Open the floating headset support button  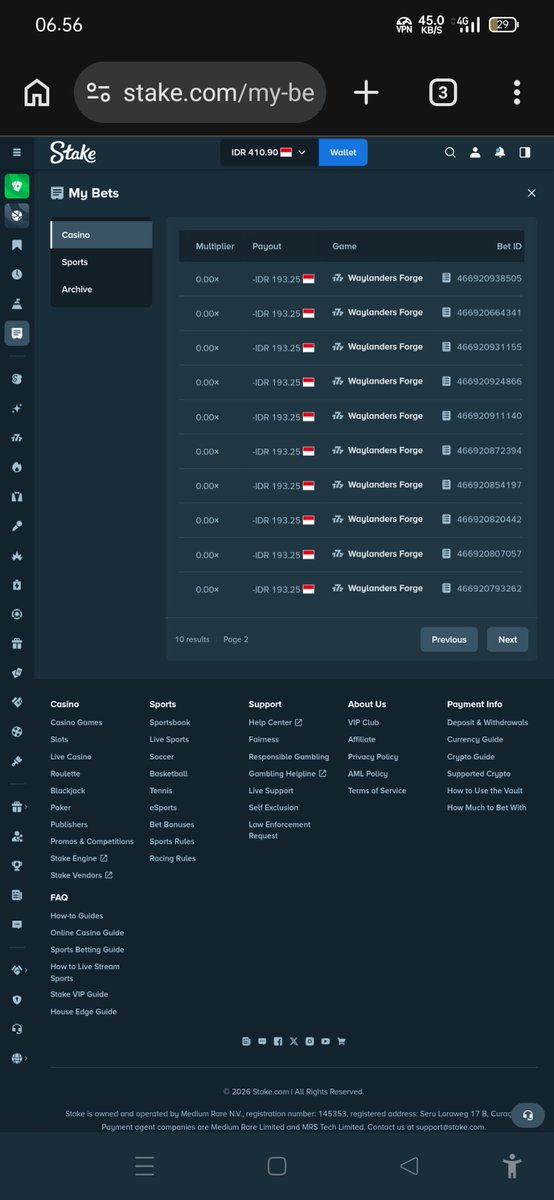(527, 1115)
